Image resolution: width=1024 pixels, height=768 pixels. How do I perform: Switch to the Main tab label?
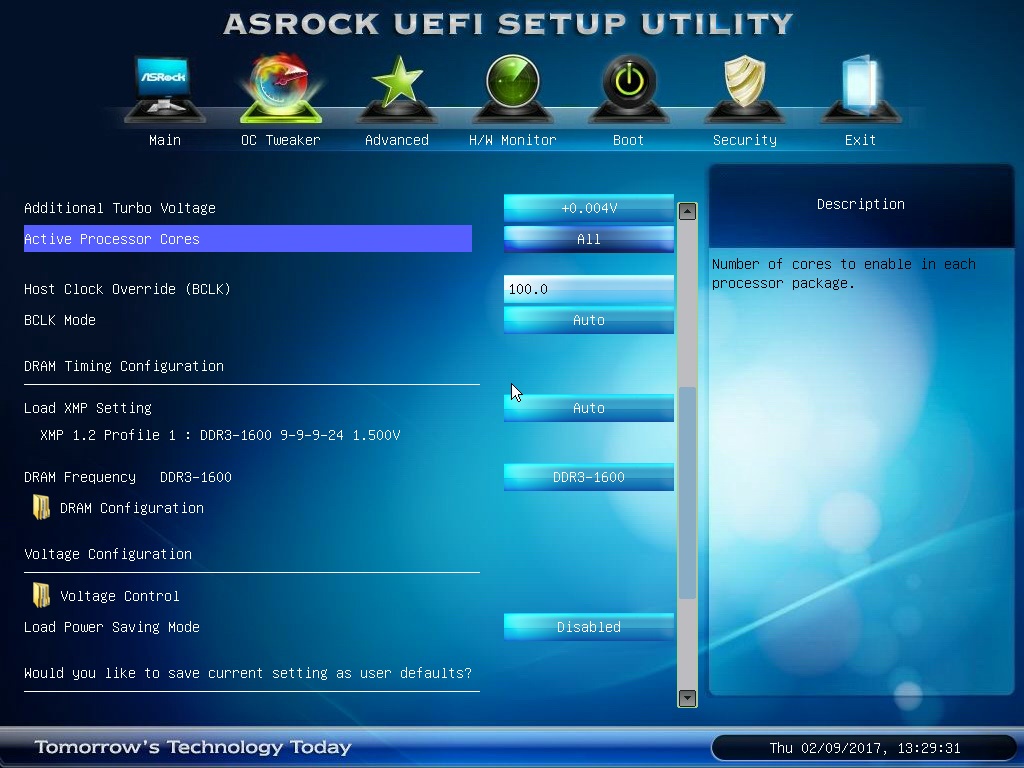click(x=165, y=140)
